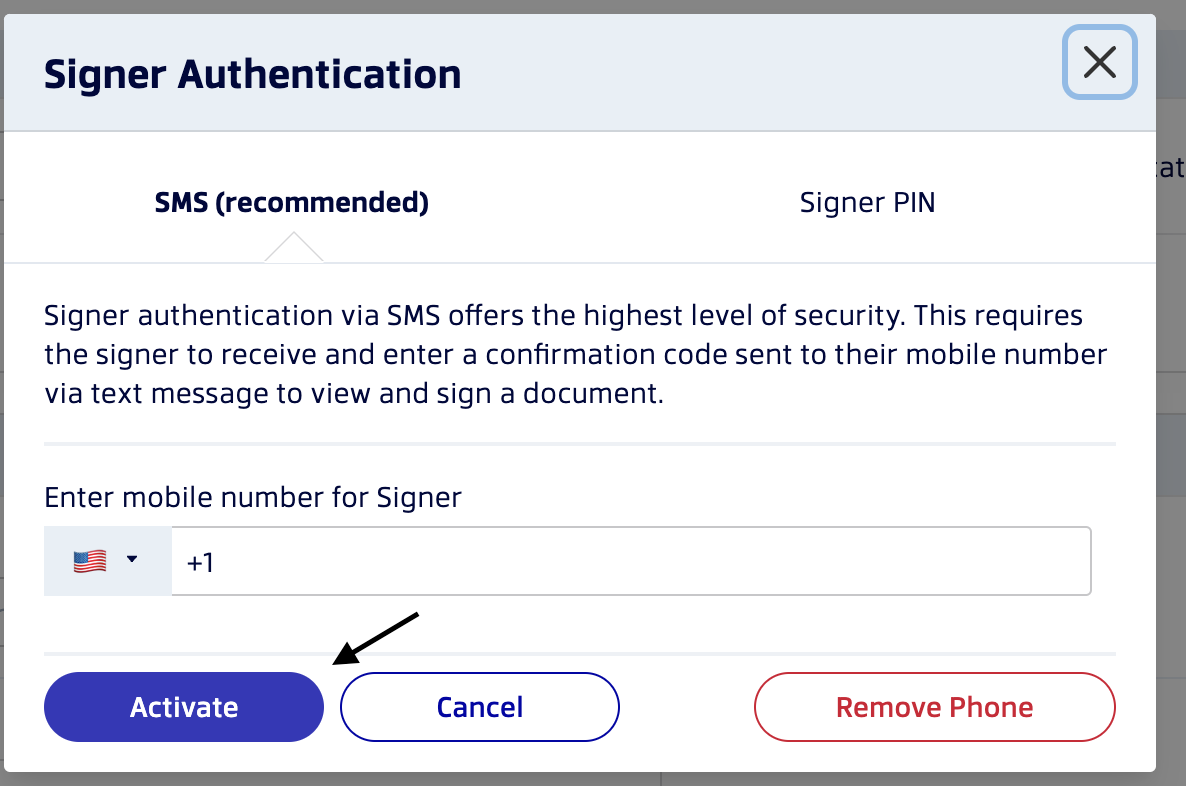Image resolution: width=1186 pixels, height=786 pixels.
Task: Open the gray country selector box
Action: [107, 561]
